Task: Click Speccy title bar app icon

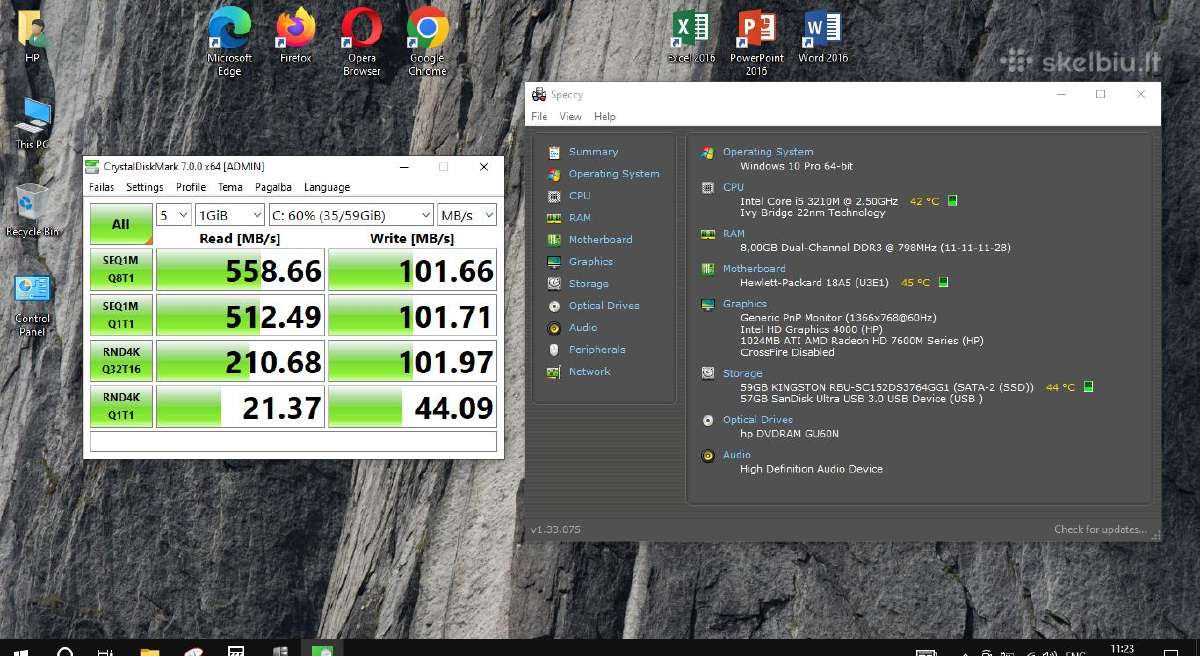Action: tap(538, 95)
